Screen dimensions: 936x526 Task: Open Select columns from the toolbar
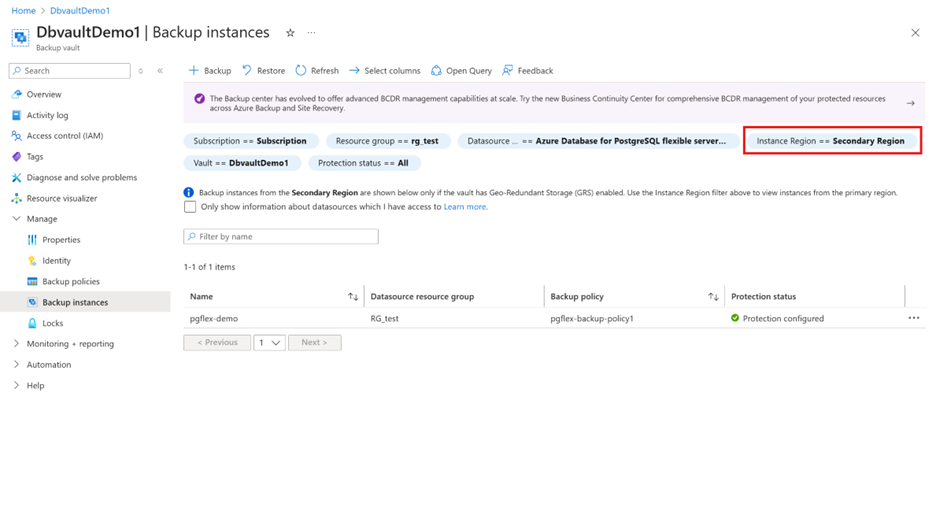[384, 70]
